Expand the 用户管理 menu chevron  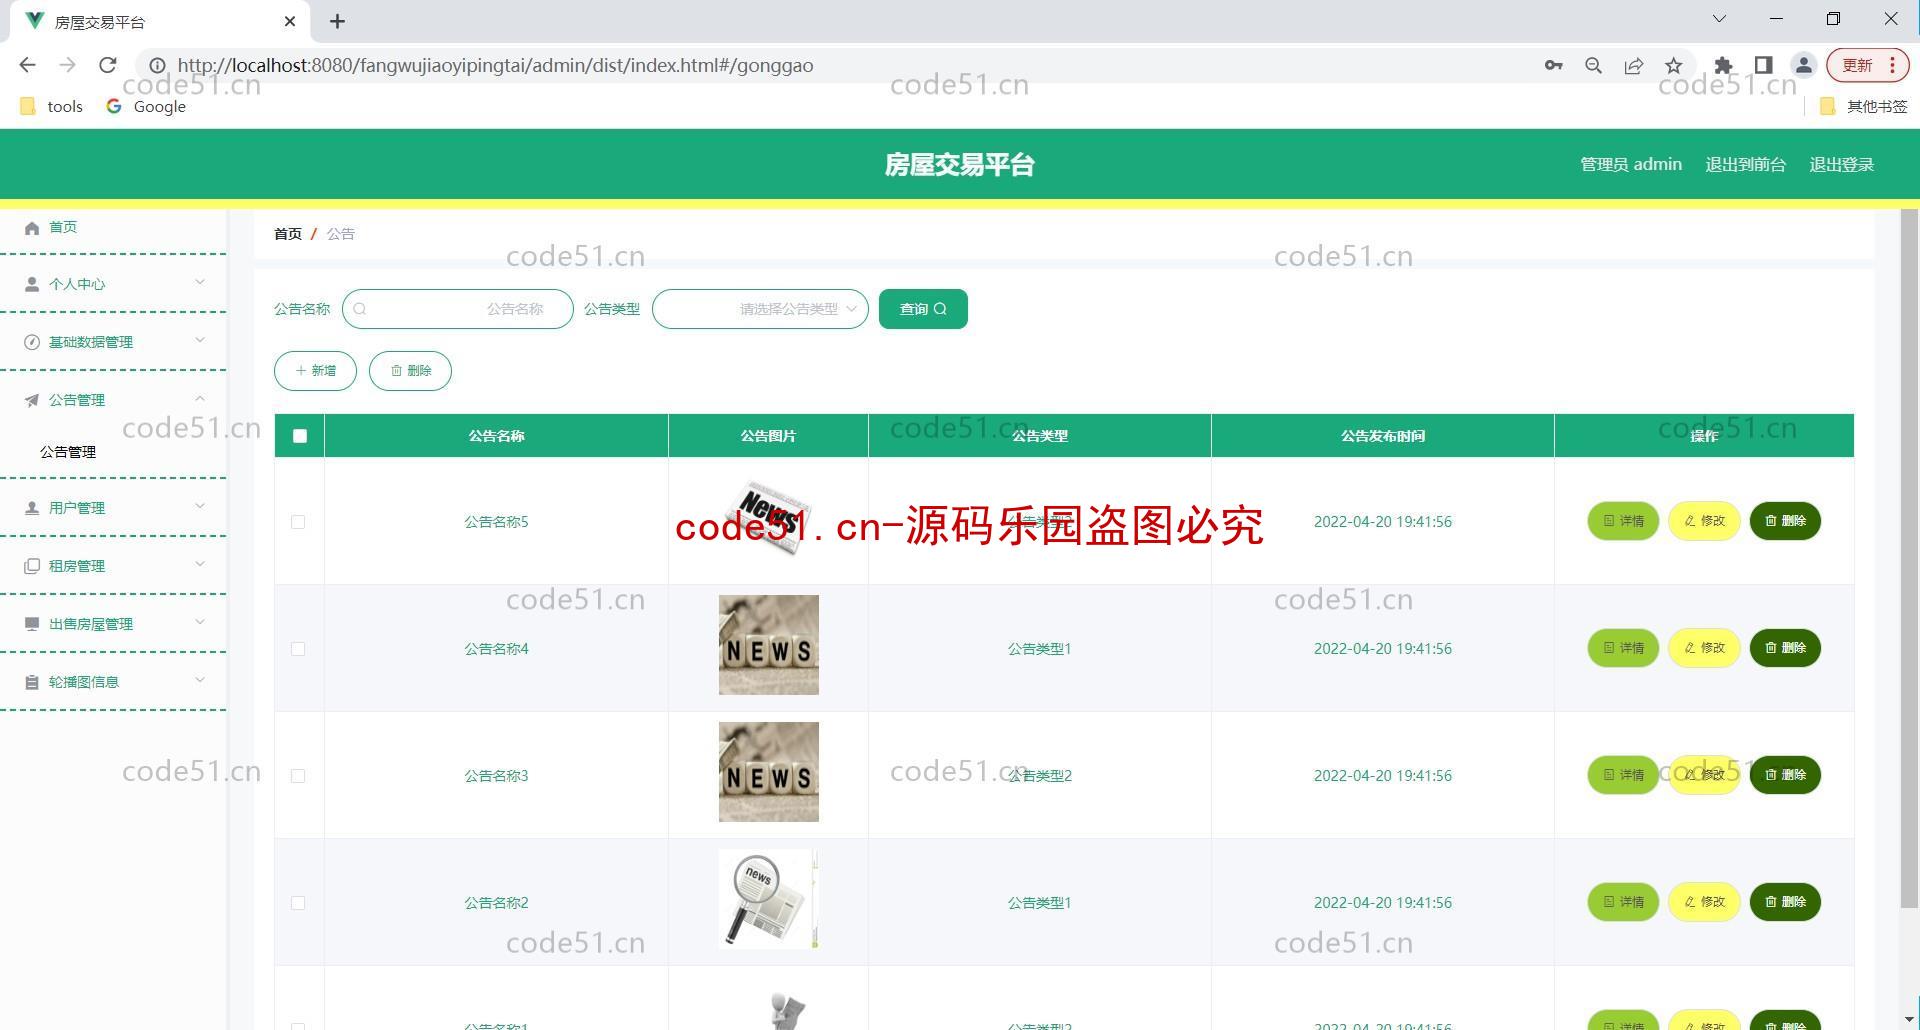[200, 507]
